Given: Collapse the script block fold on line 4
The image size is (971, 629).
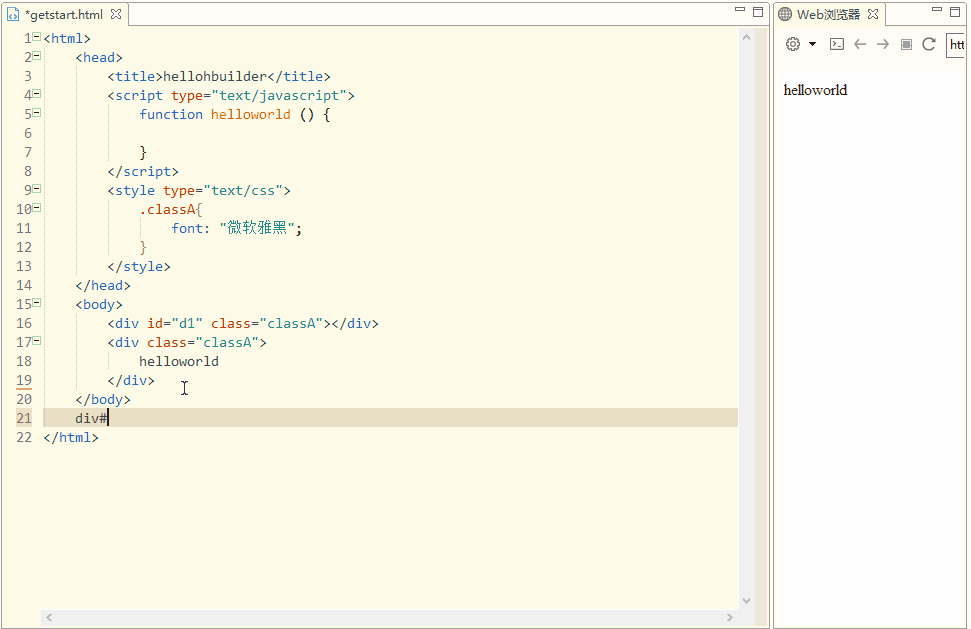Looking at the screenshot, I should coord(35,93).
